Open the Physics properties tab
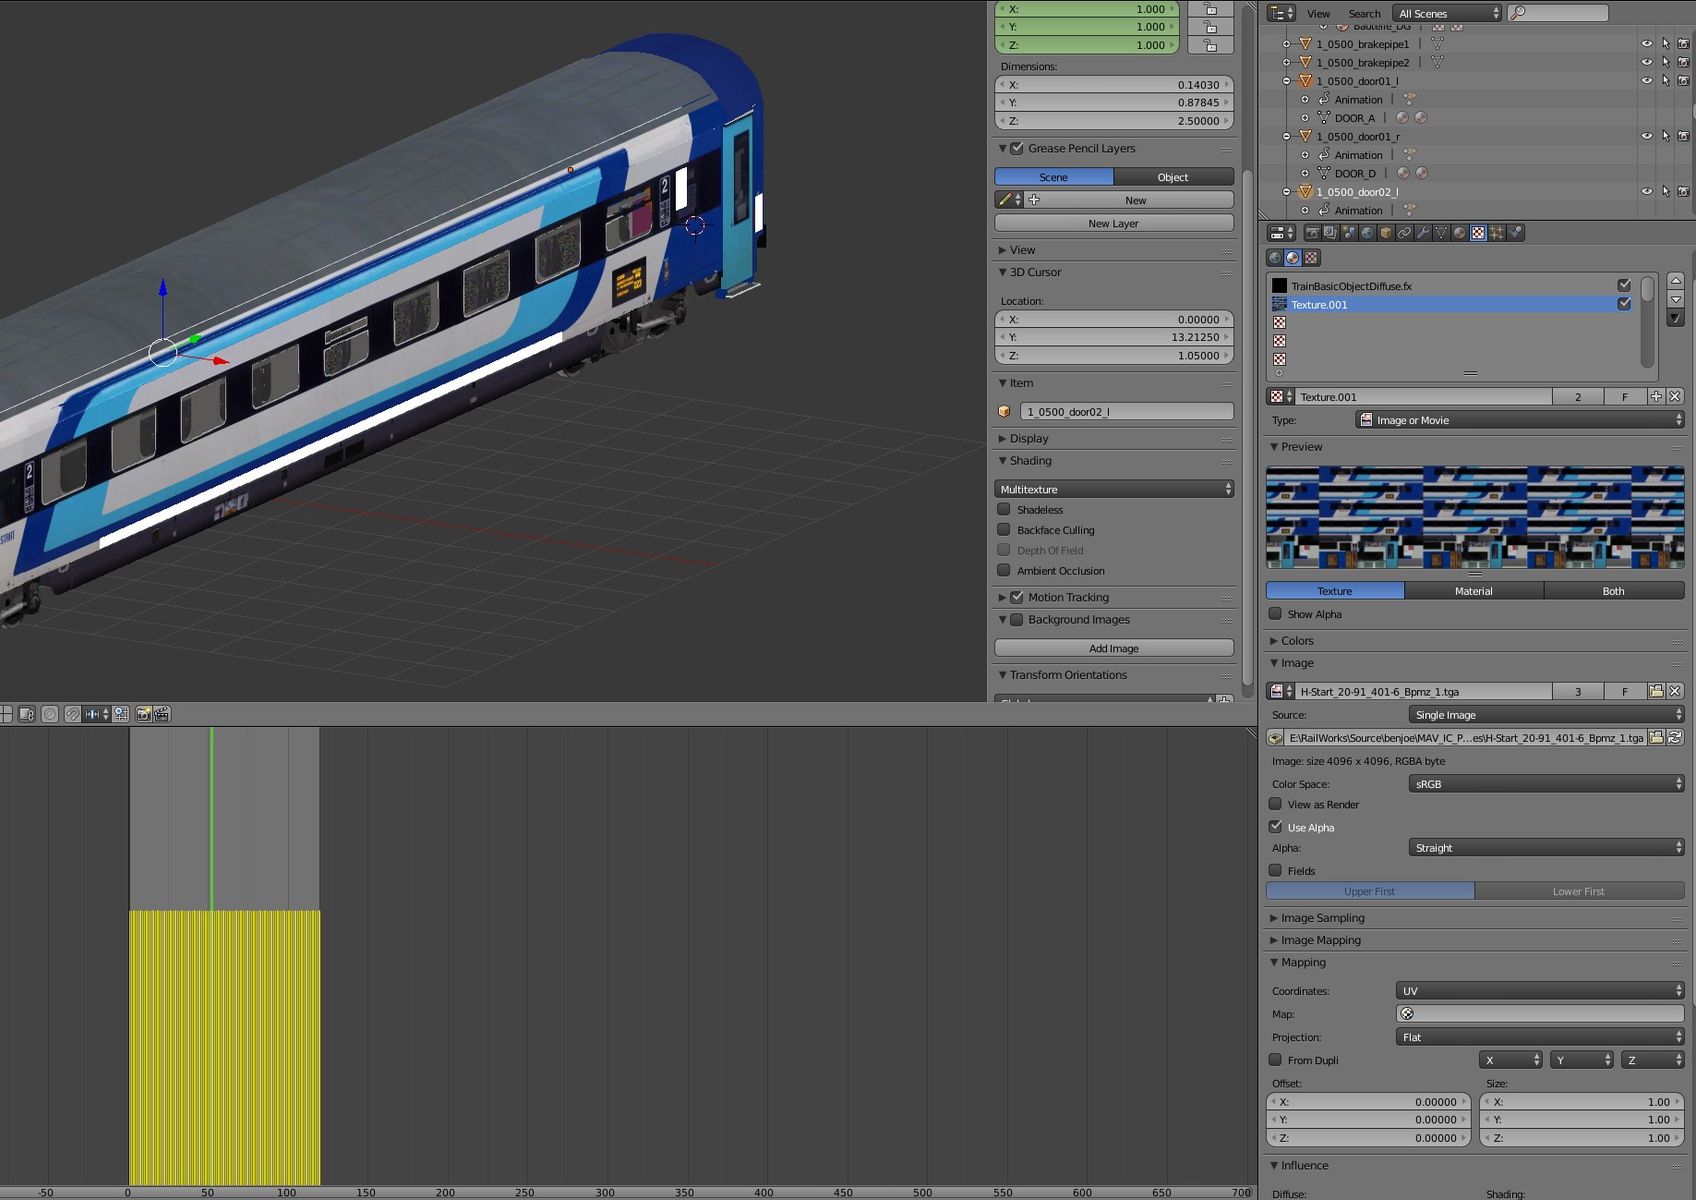The height and width of the screenshot is (1200, 1696). (1515, 233)
